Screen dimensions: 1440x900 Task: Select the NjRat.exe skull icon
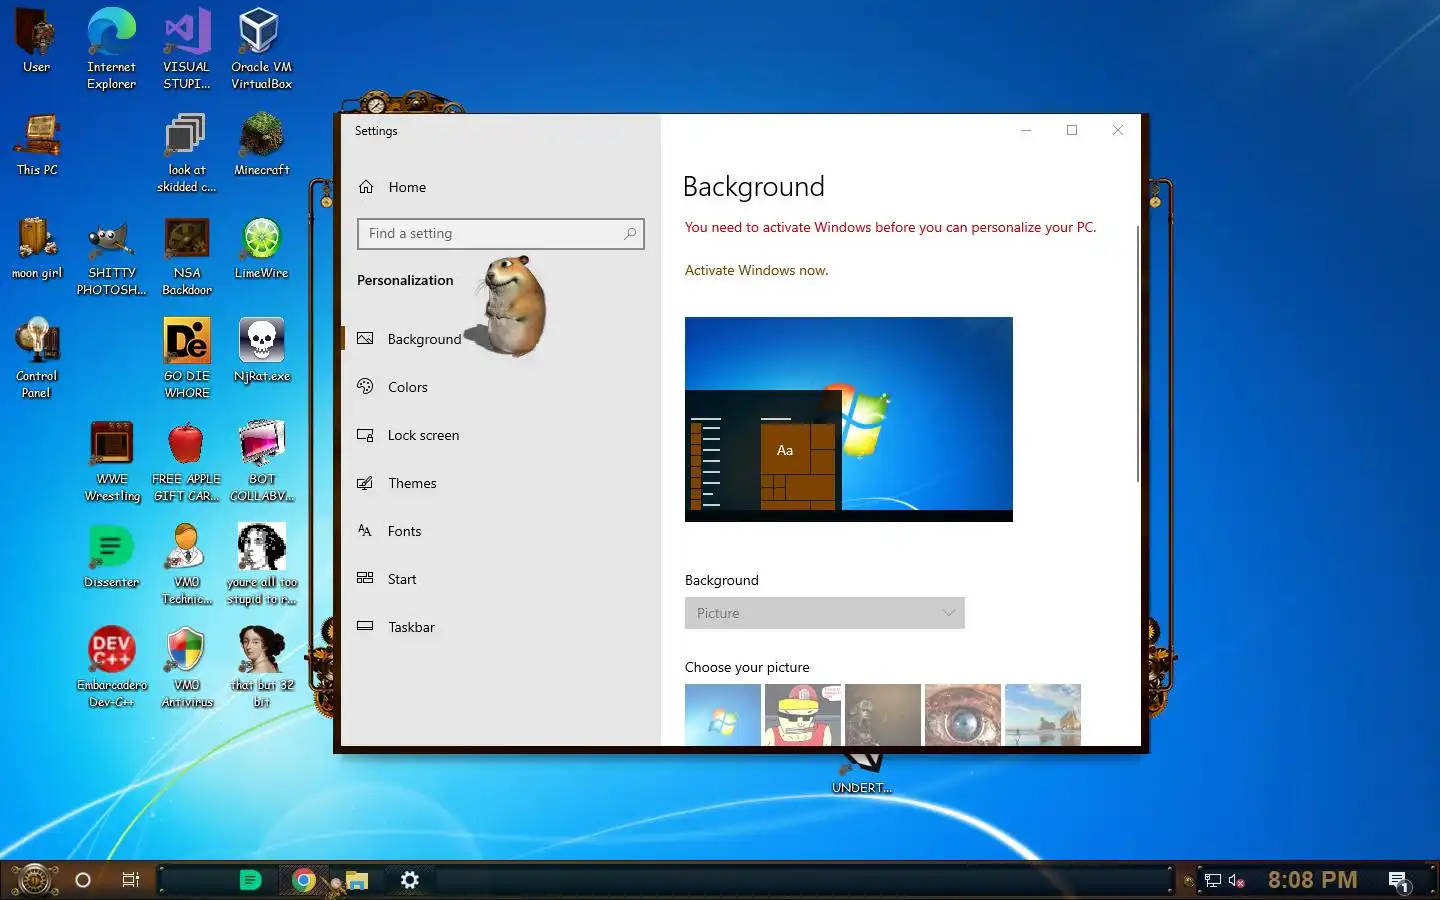point(261,350)
